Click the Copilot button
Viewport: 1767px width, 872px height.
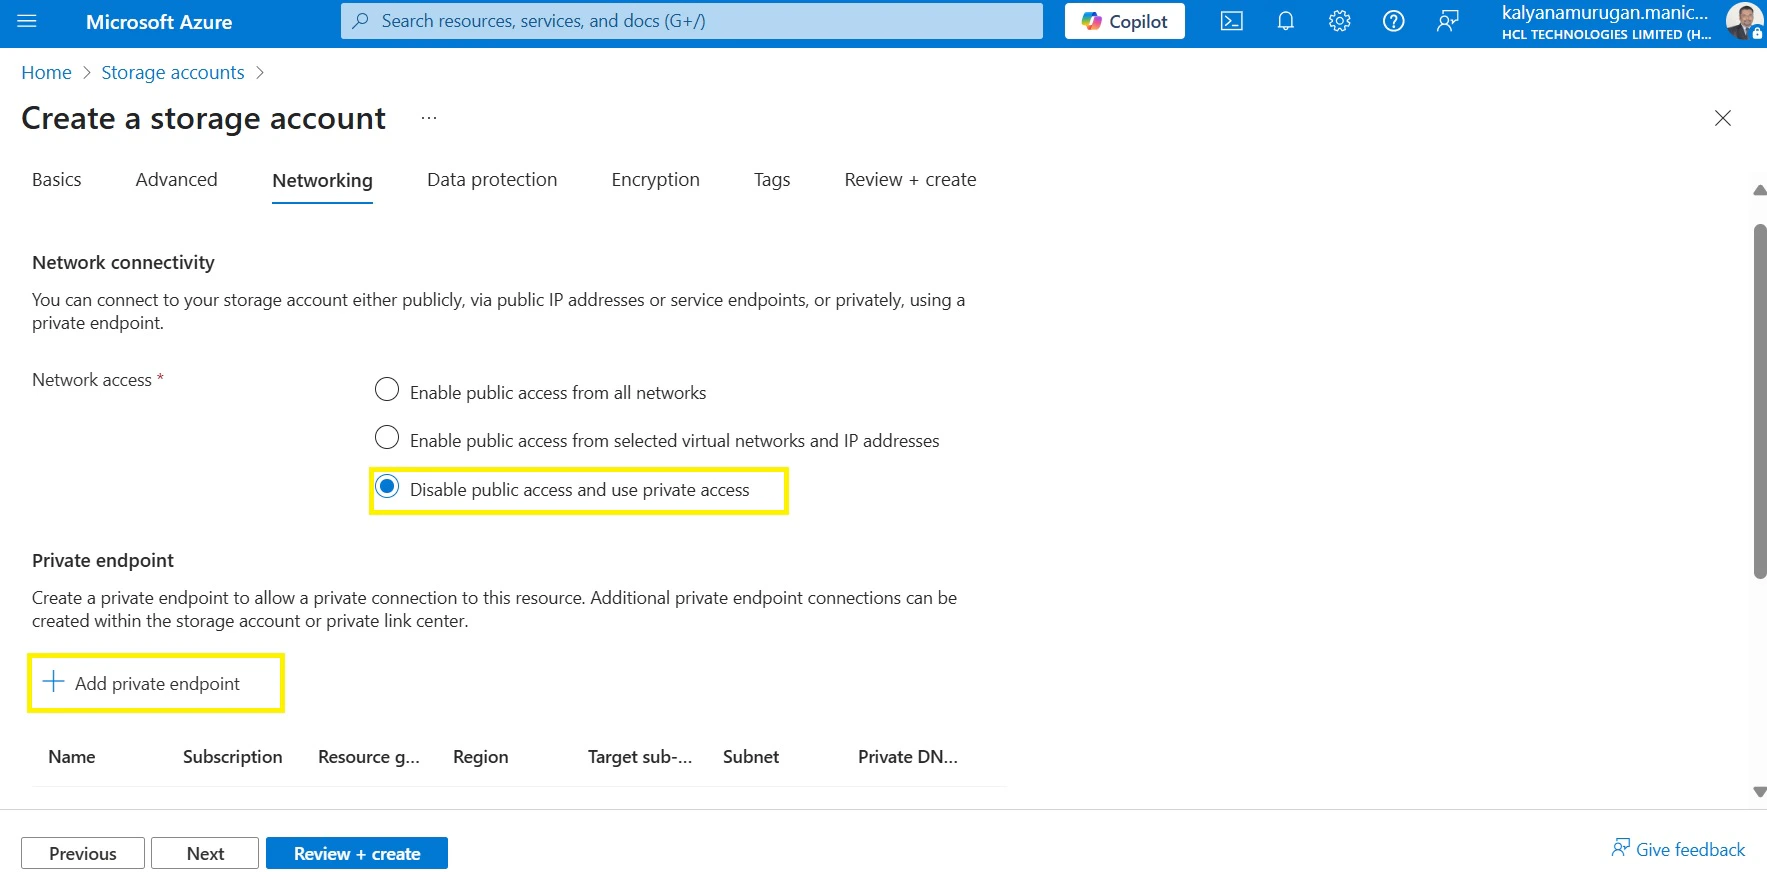coord(1125,21)
